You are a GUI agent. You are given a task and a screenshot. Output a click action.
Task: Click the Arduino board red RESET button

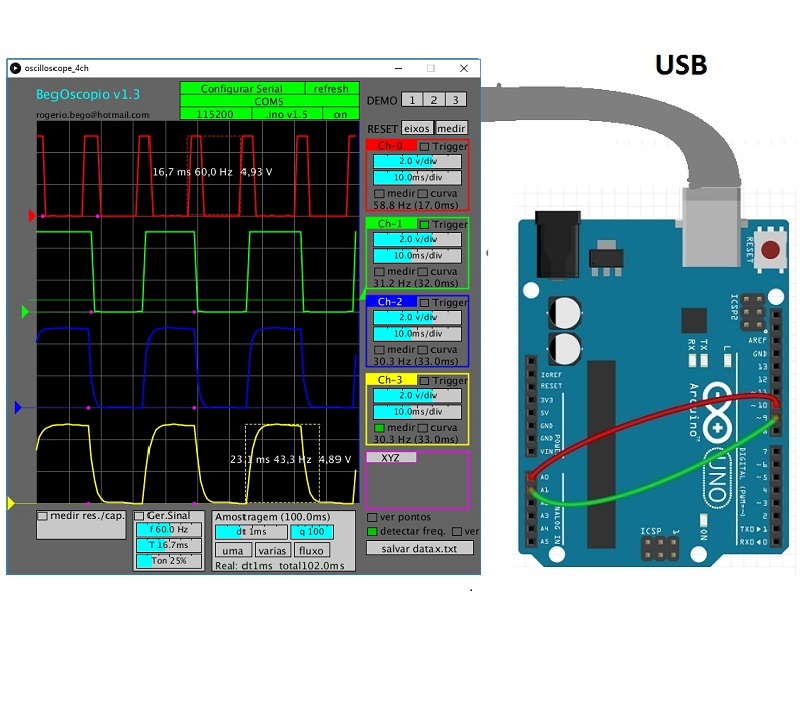[x=770, y=250]
